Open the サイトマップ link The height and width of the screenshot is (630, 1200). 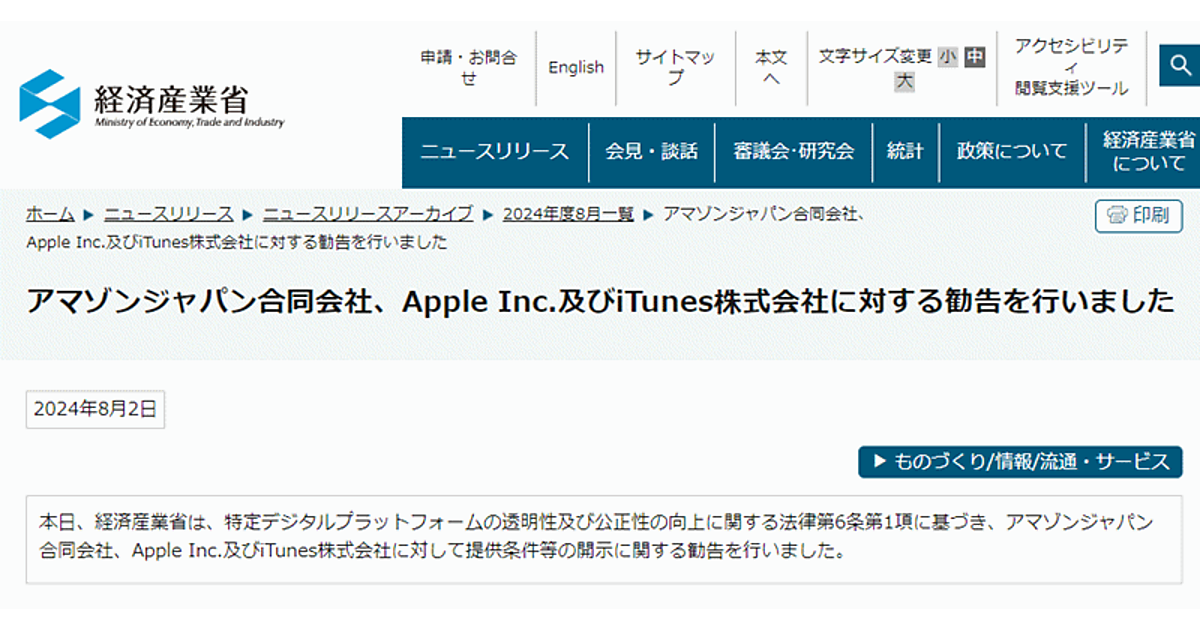[675, 68]
